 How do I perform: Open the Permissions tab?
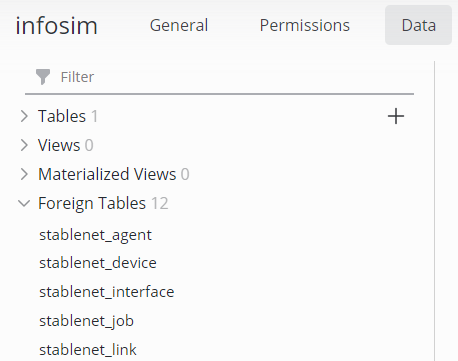click(305, 25)
